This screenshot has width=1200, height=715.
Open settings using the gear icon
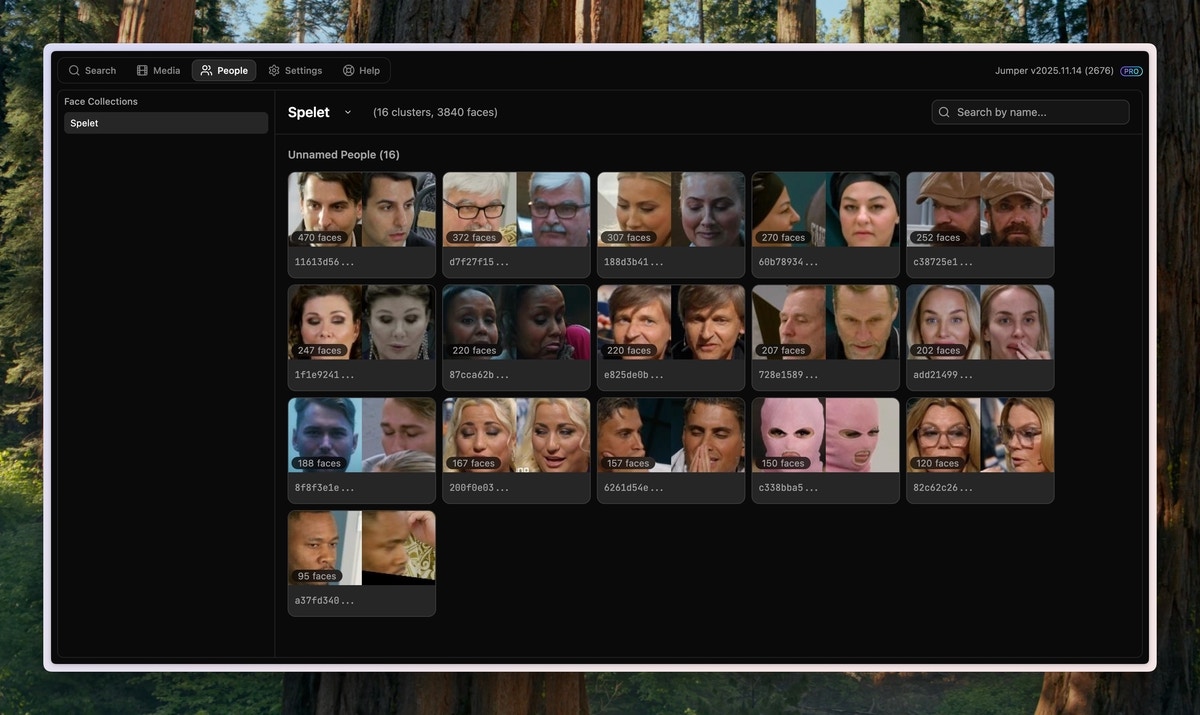(271, 69)
